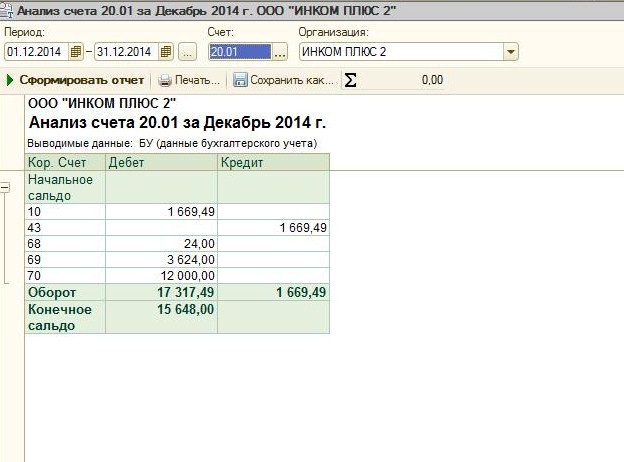Click report heading Анализ счета 20.01 за Декабрь 2014
This screenshot has width=624, height=462.
pos(177,122)
